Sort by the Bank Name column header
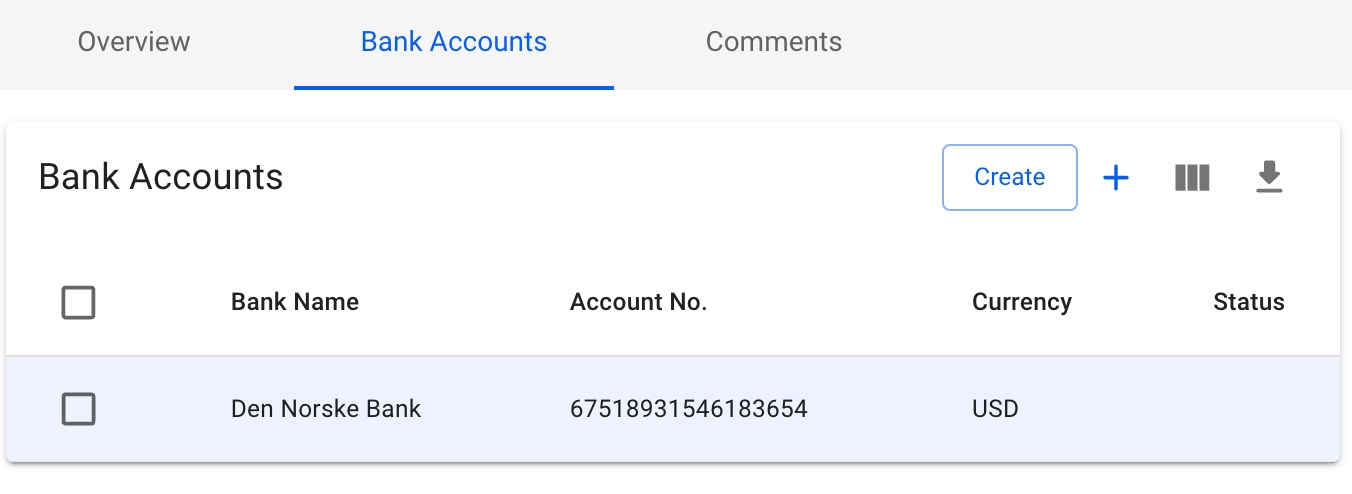Viewport: 1352px width, 494px height. tap(295, 302)
